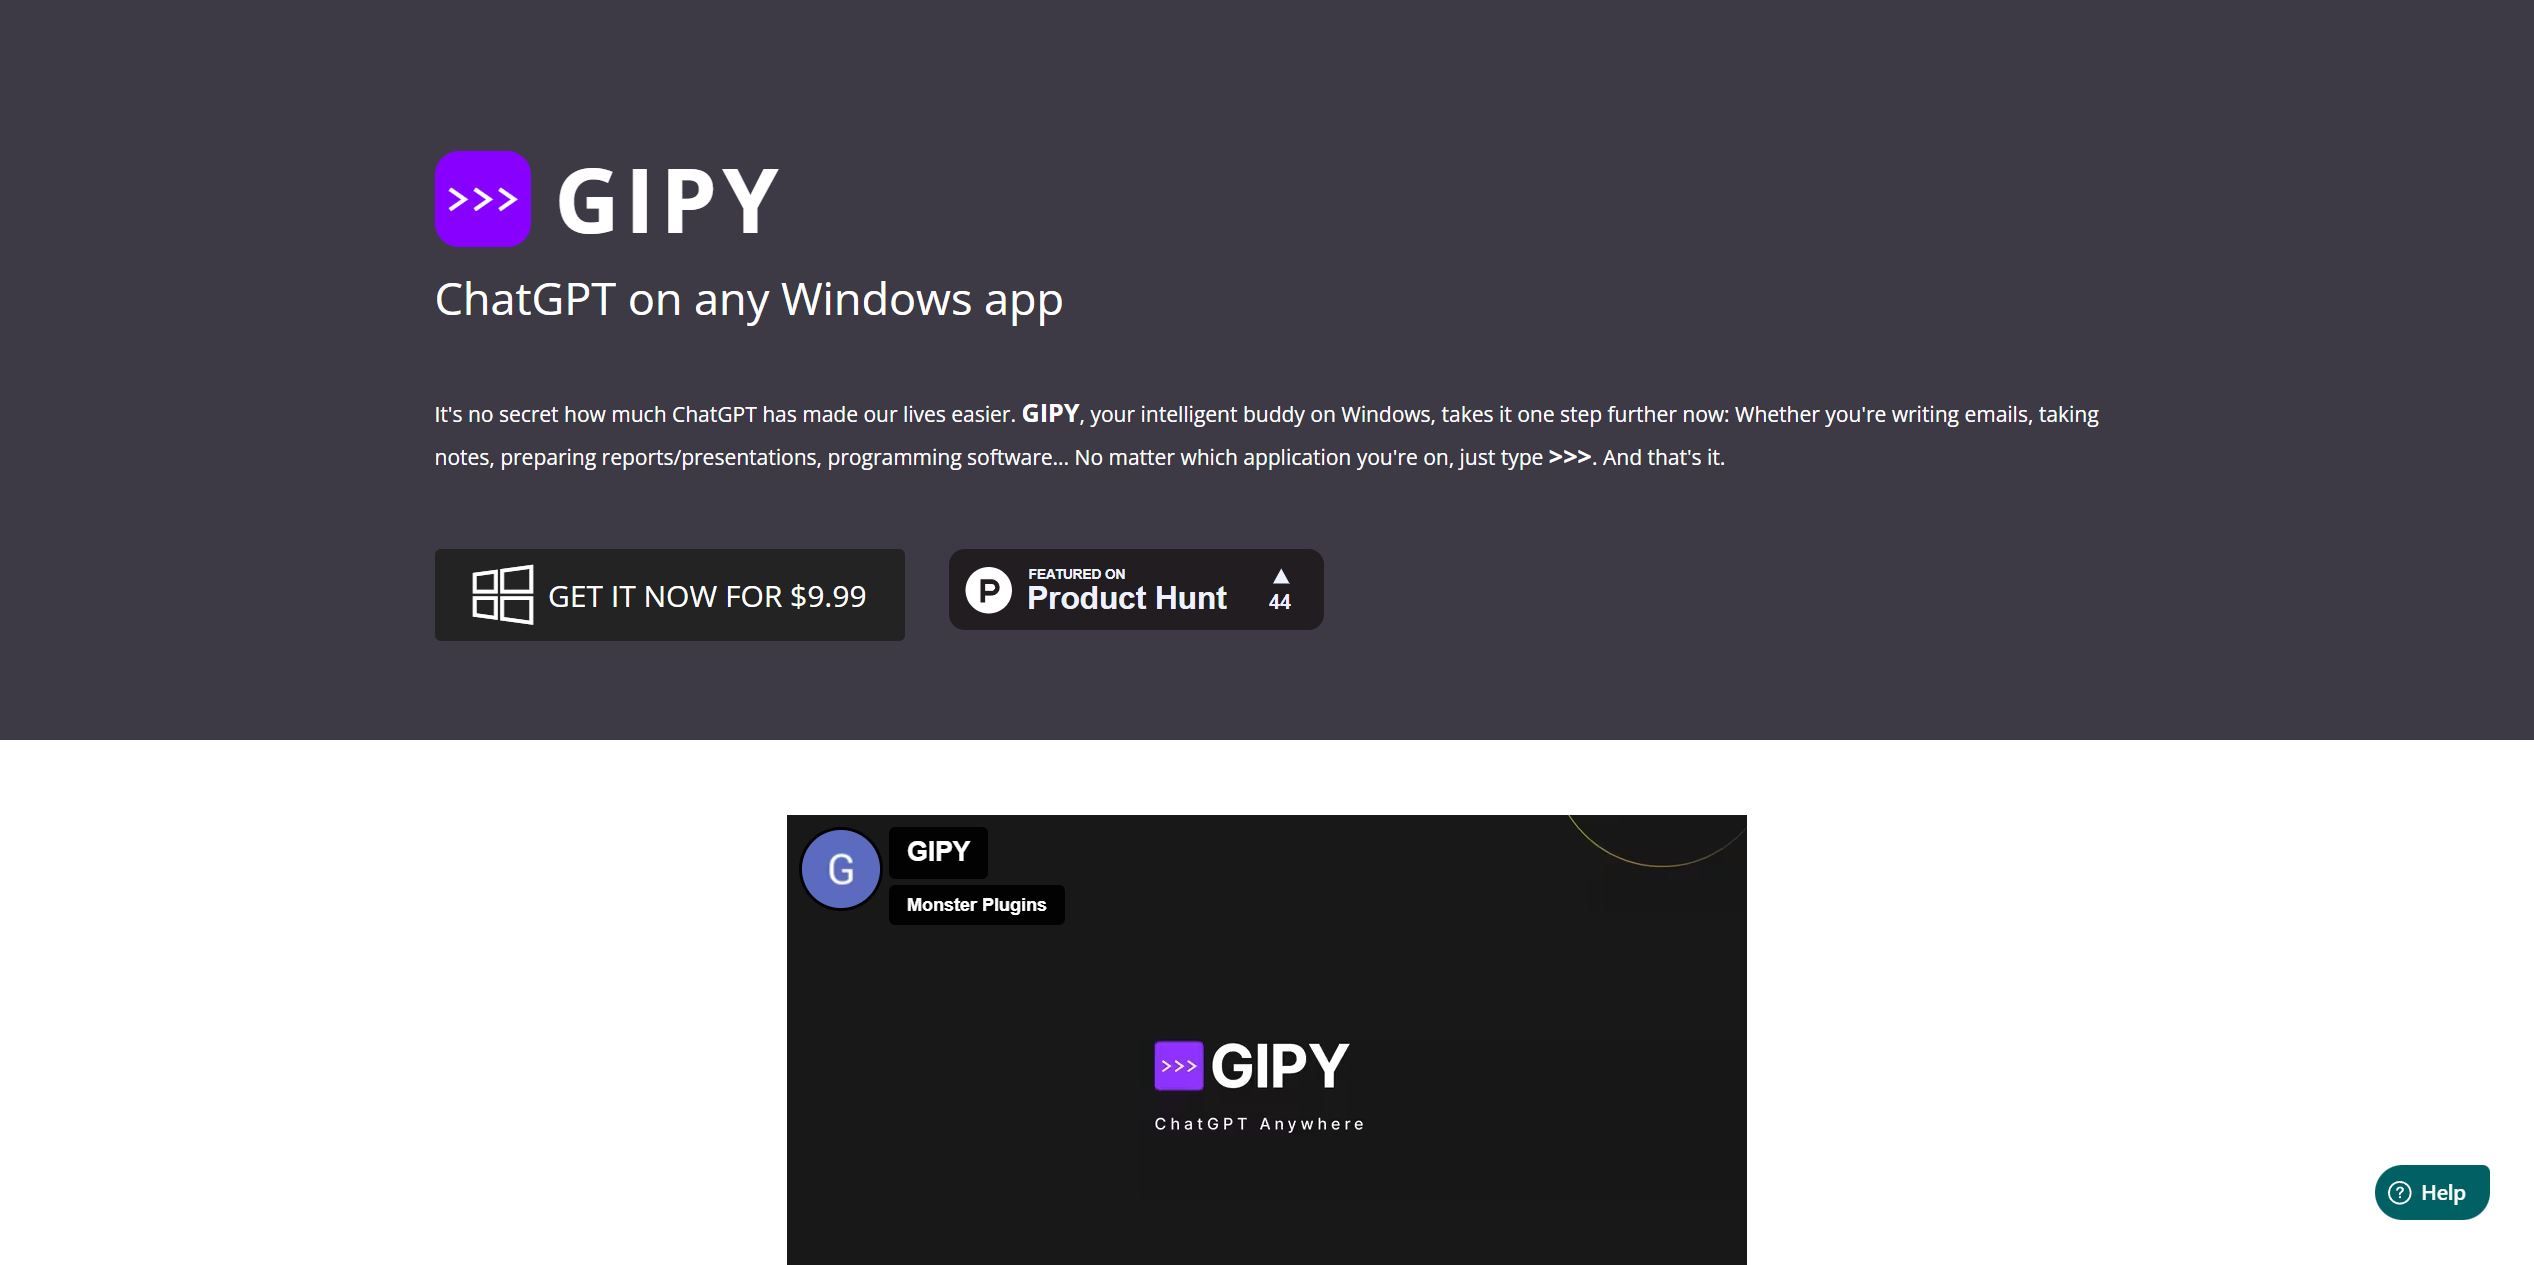Click the circular help button icon

point(2400,1192)
